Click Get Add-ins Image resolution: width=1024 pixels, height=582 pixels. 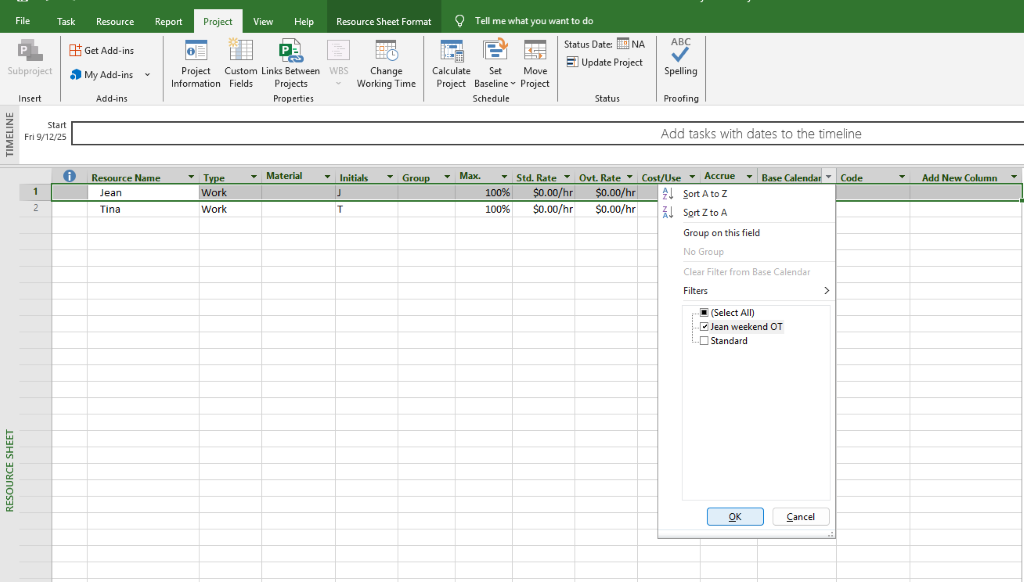102,50
